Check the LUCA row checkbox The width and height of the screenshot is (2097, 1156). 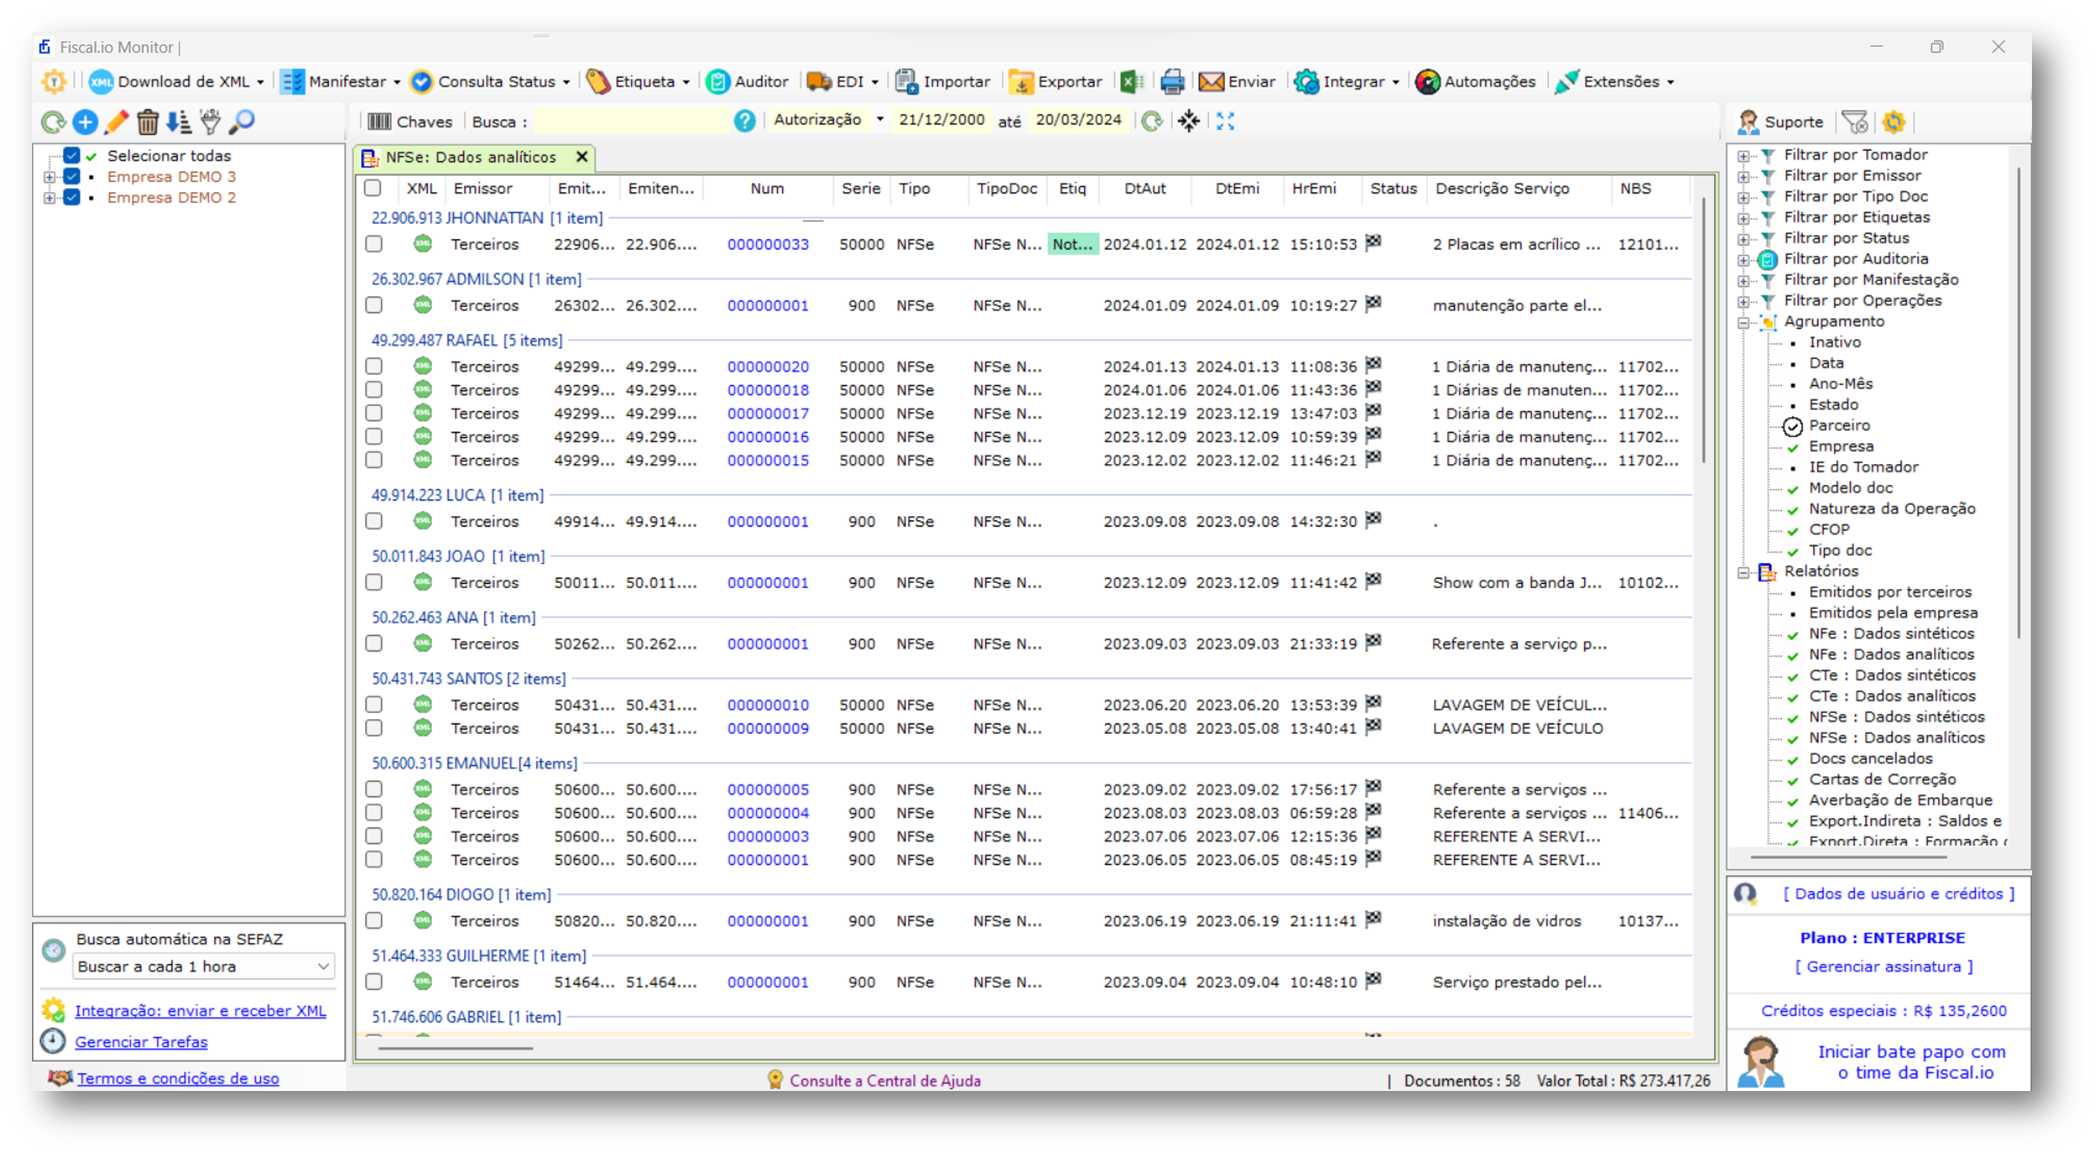point(374,522)
